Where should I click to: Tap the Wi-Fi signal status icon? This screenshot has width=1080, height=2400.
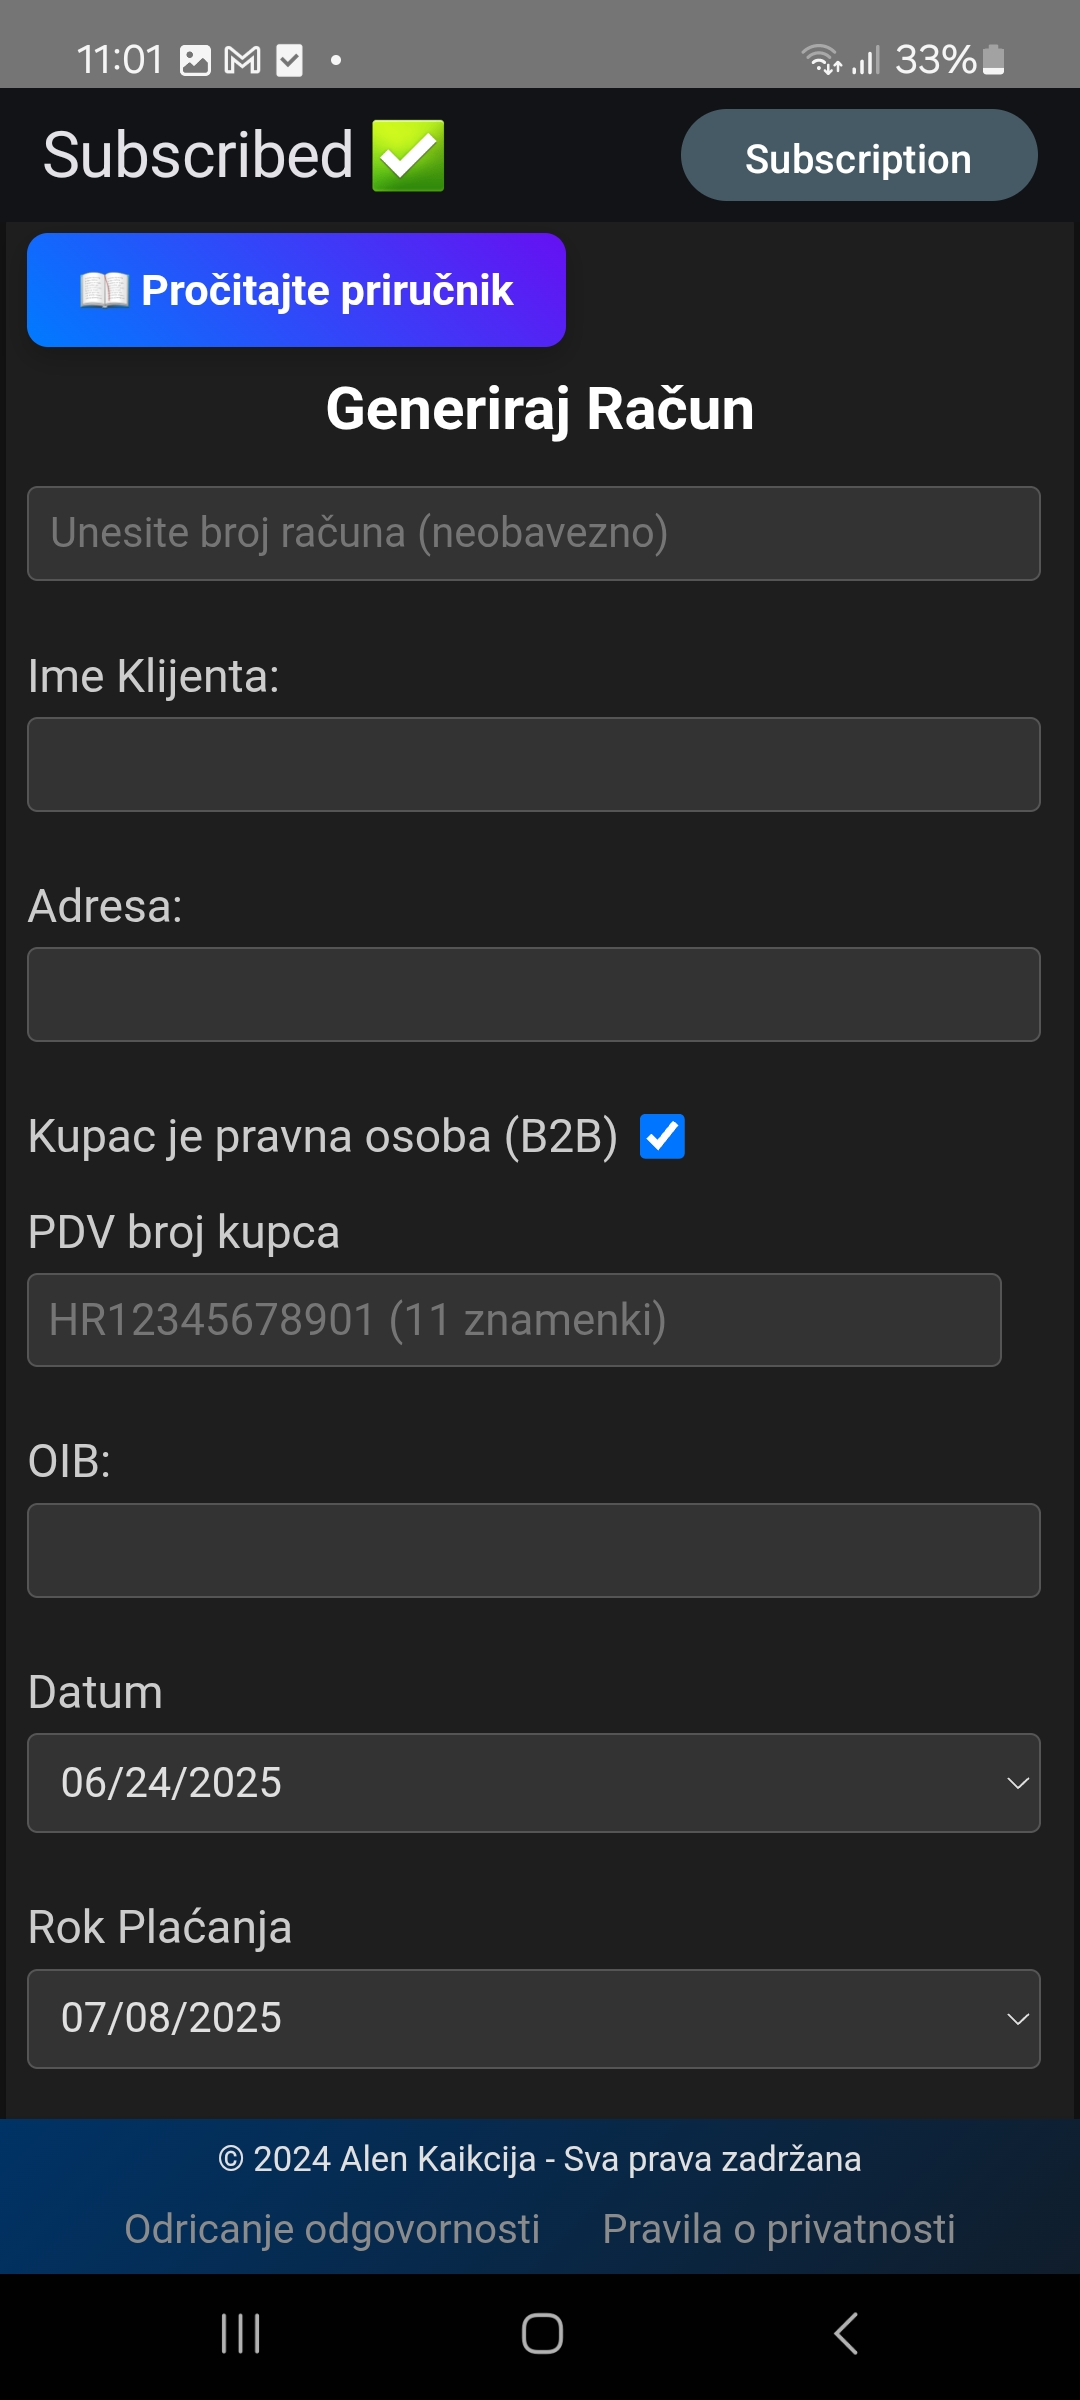pos(821,60)
